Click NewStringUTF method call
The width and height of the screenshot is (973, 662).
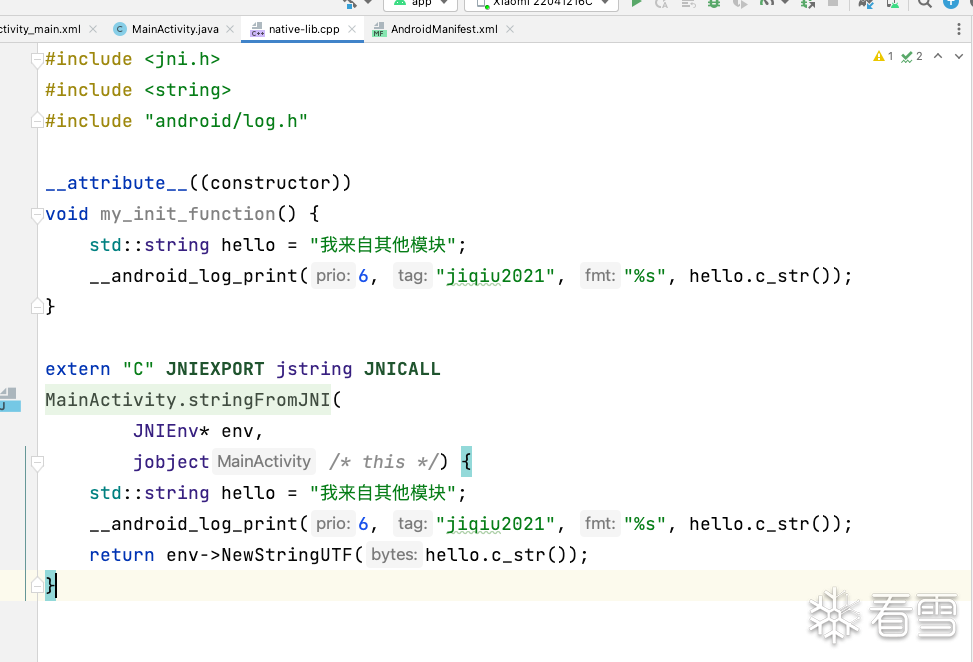coord(287,555)
